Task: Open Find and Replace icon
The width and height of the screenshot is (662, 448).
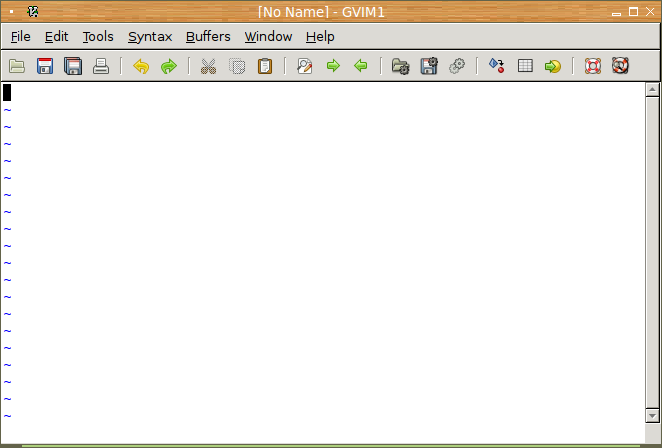Action: pyautogui.click(x=304, y=66)
